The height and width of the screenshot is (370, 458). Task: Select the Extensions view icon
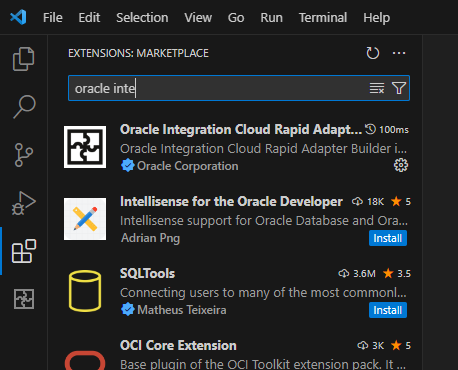[24, 251]
